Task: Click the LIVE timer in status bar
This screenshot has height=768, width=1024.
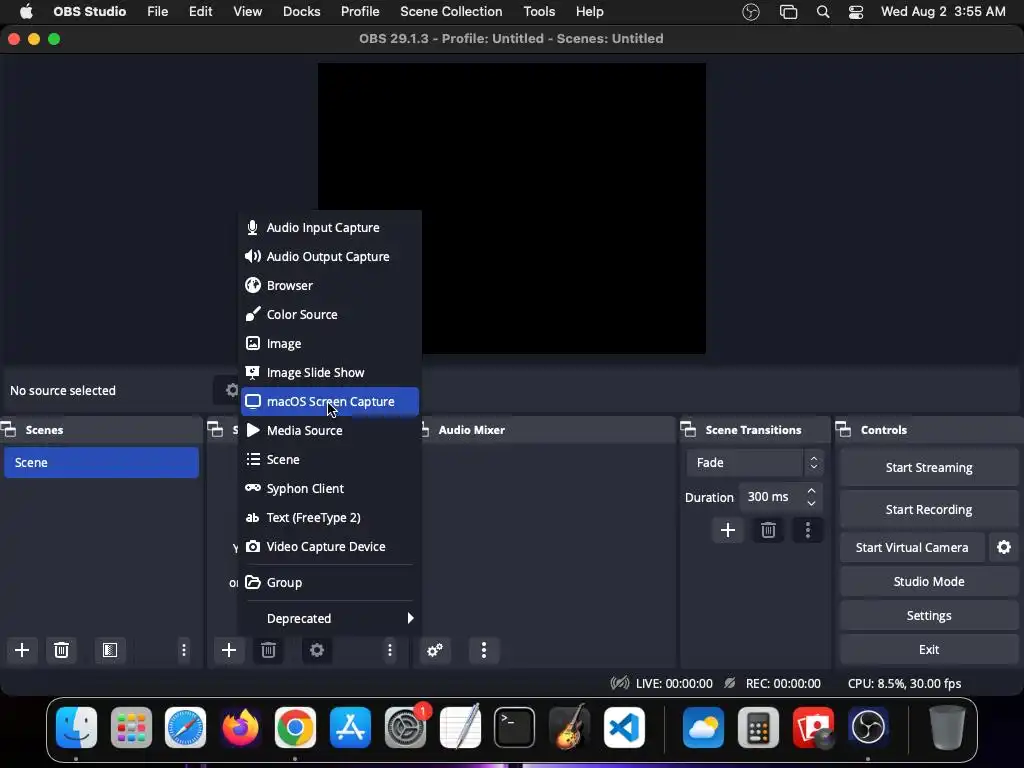Action: pos(674,684)
